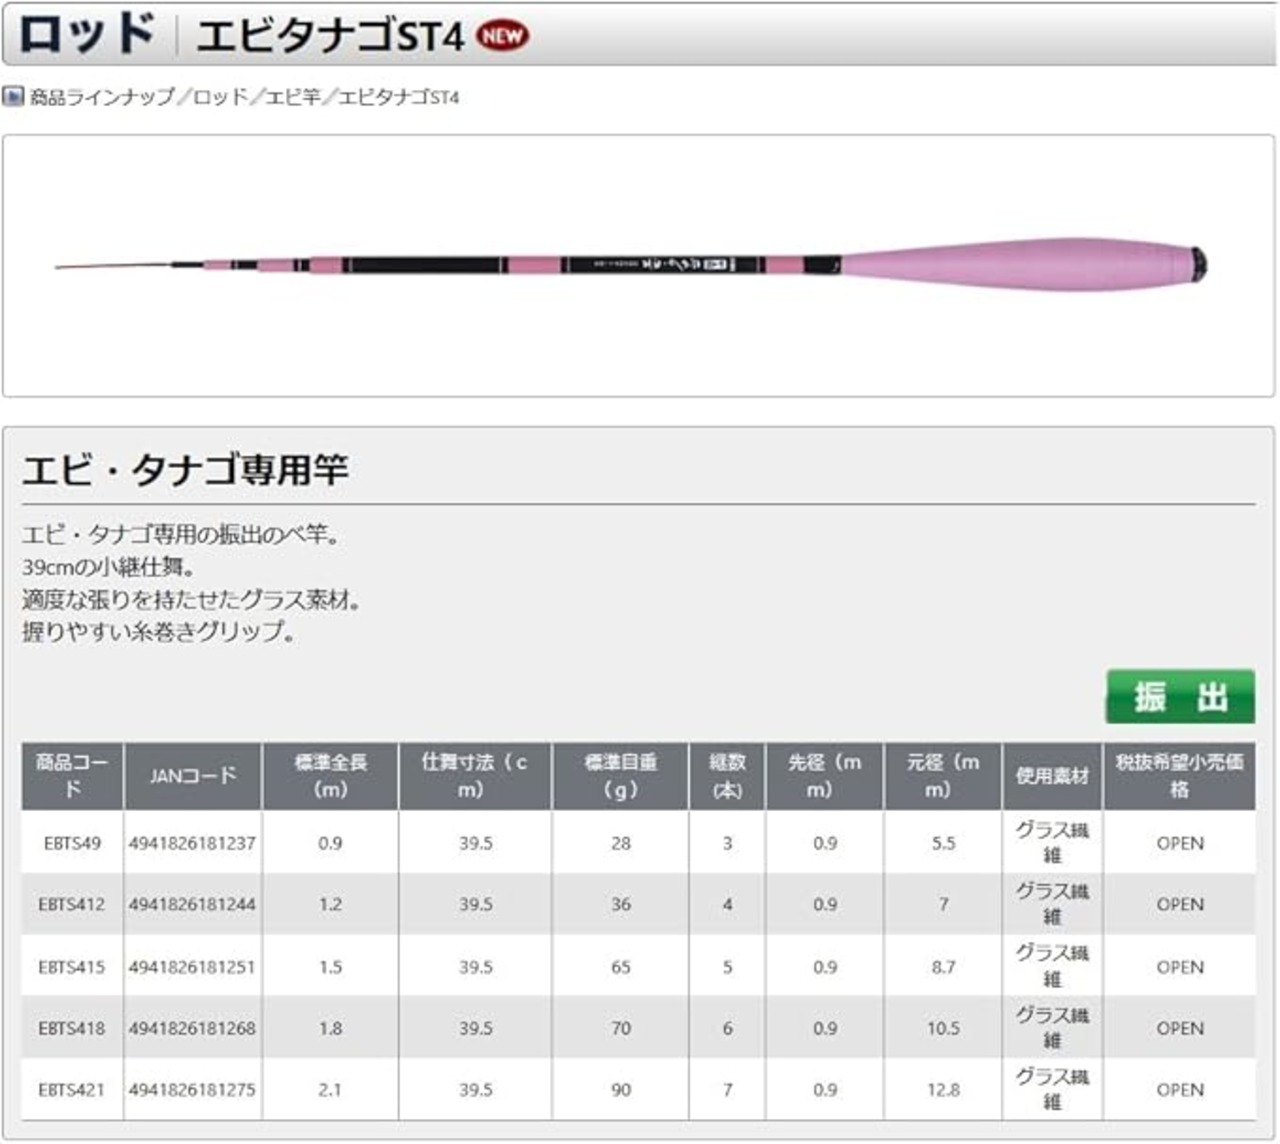Image resolution: width=1280 pixels, height=1144 pixels.
Task: Click the 1.8 length cell
Action: [x=330, y=1028]
